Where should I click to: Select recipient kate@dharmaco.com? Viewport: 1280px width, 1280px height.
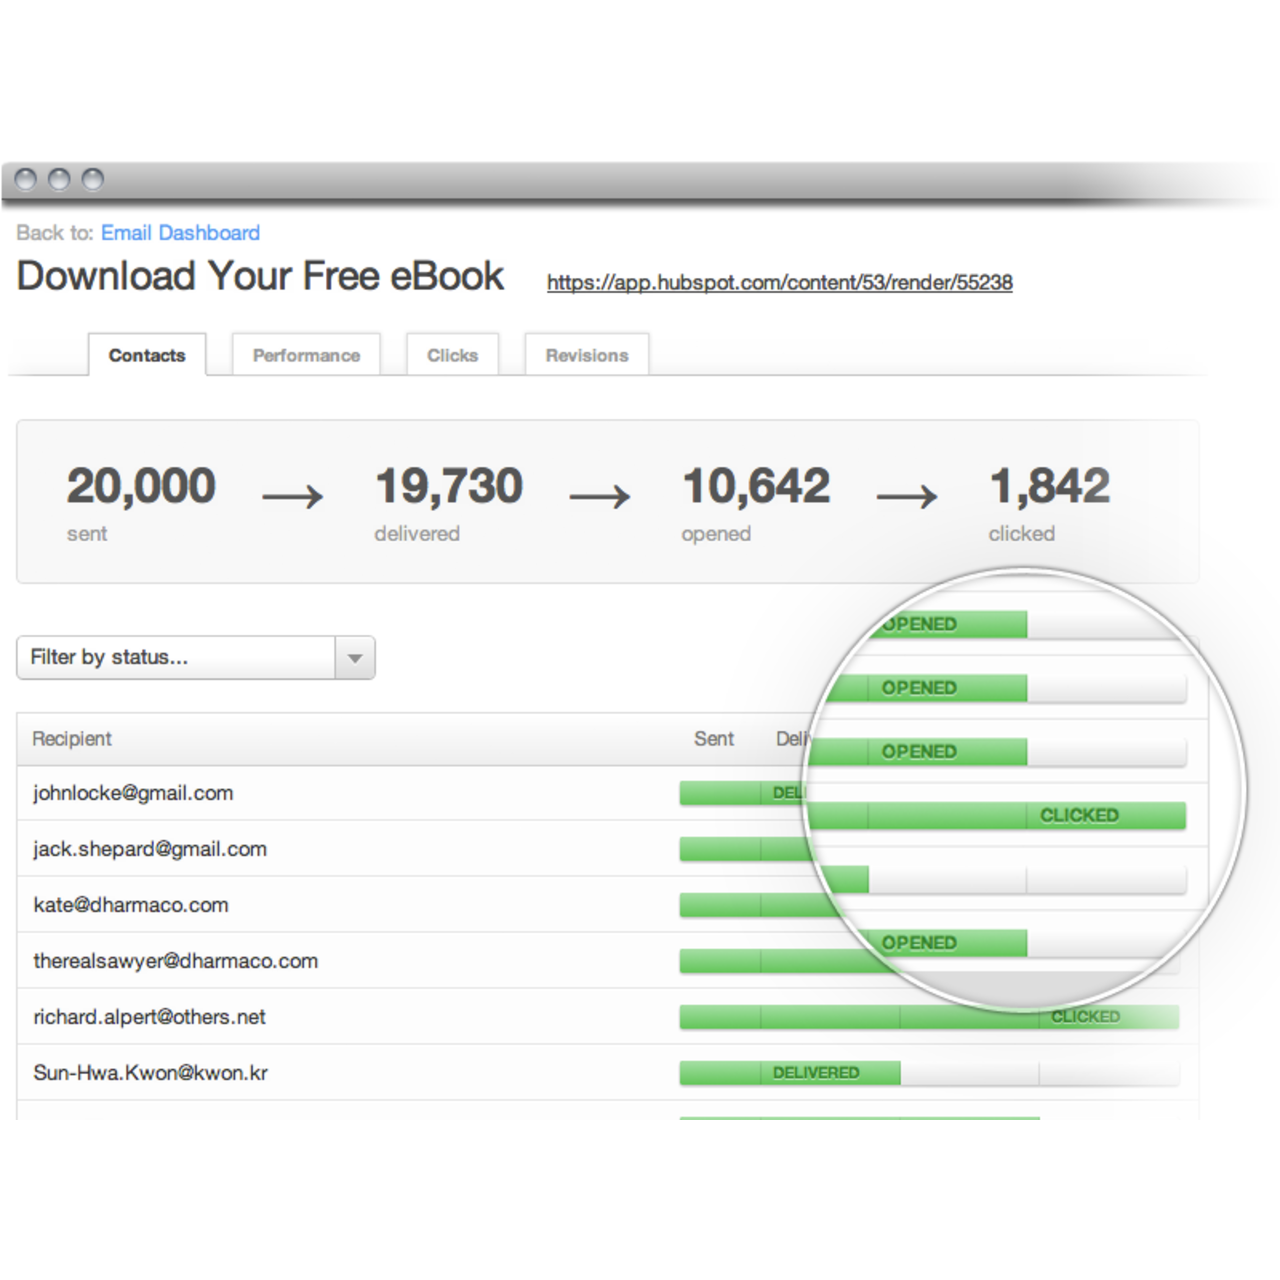pyautogui.click(x=131, y=905)
